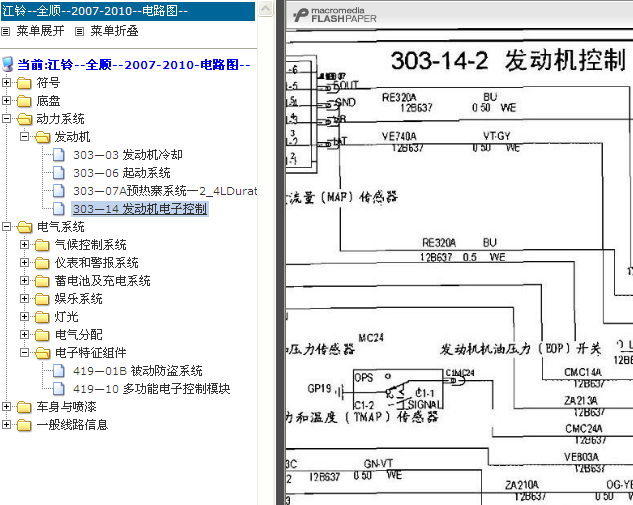The width and height of the screenshot is (633, 505).
Task: Click the 气候控制系统 folder icon
Action: [x=42, y=245]
